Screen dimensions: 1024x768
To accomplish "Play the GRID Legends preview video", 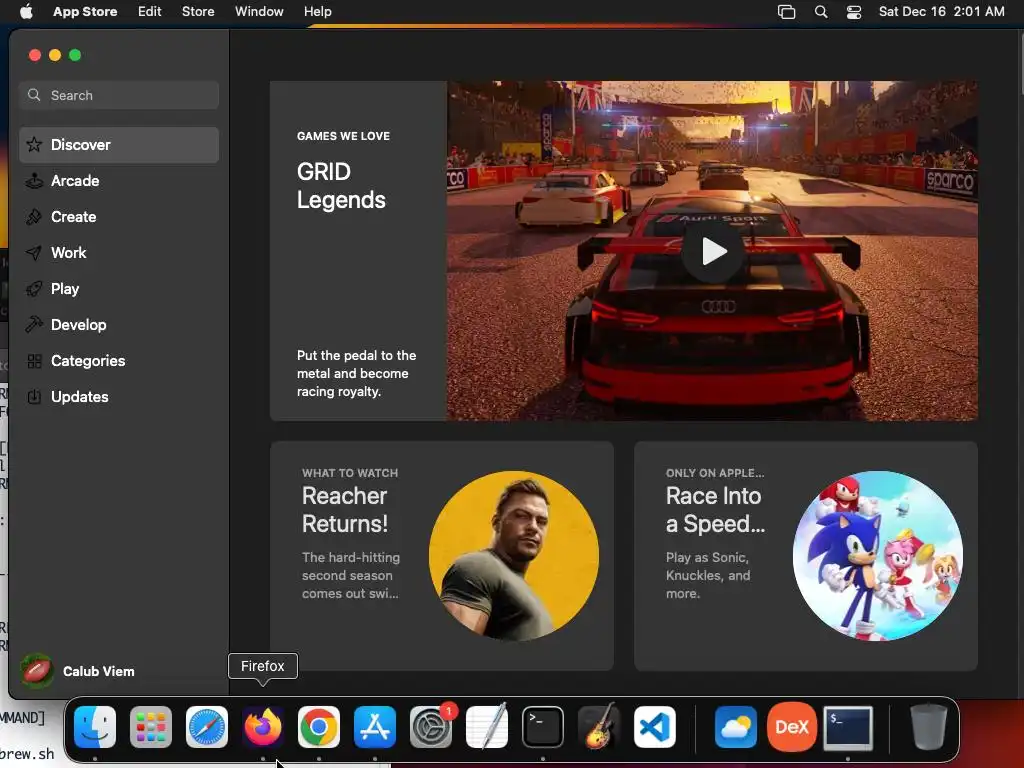I will pyautogui.click(x=712, y=251).
